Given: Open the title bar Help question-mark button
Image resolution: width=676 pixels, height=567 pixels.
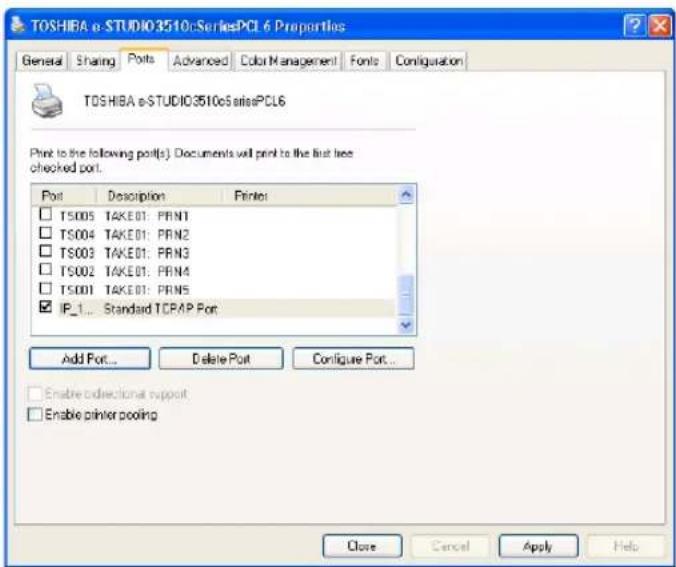Looking at the screenshot, I should coord(634,26).
